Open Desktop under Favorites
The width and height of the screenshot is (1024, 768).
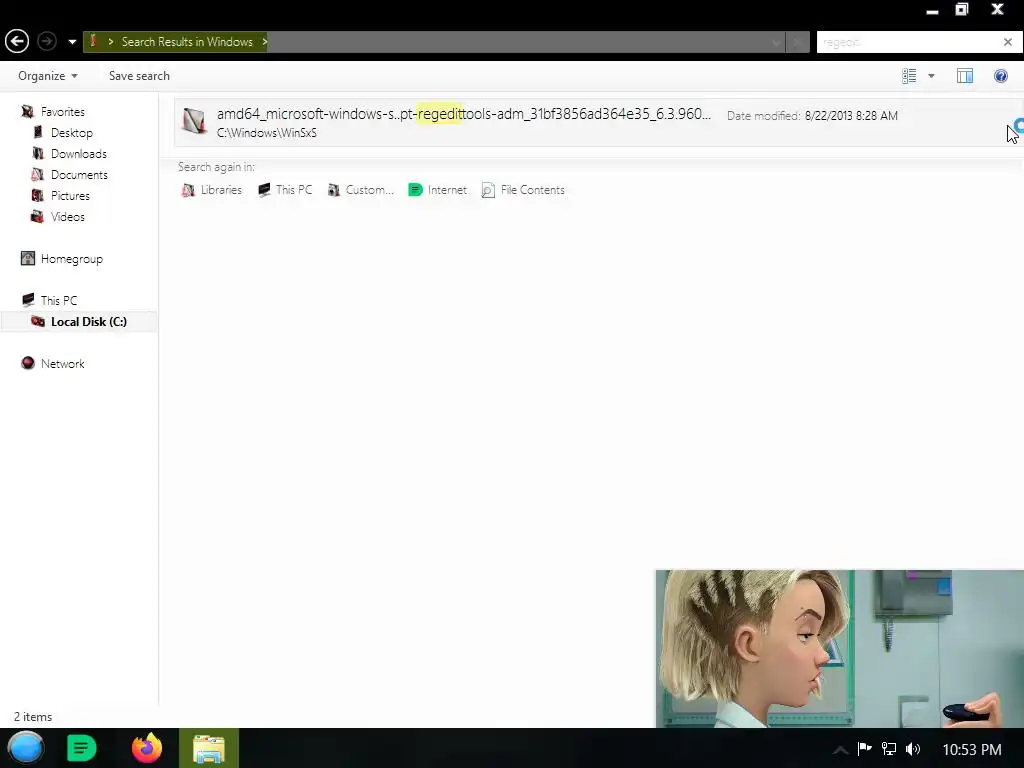point(72,133)
